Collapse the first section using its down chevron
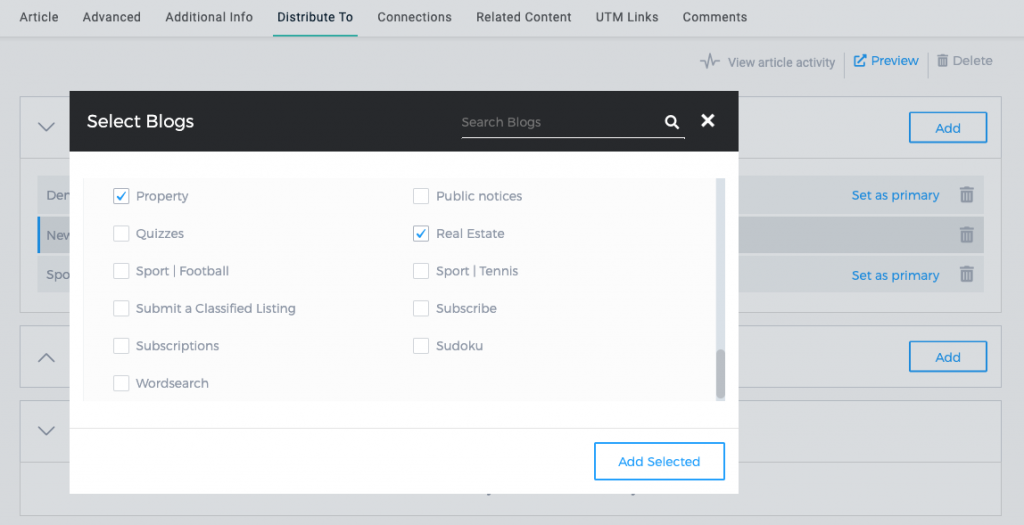 pyautogui.click(x=46, y=127)
